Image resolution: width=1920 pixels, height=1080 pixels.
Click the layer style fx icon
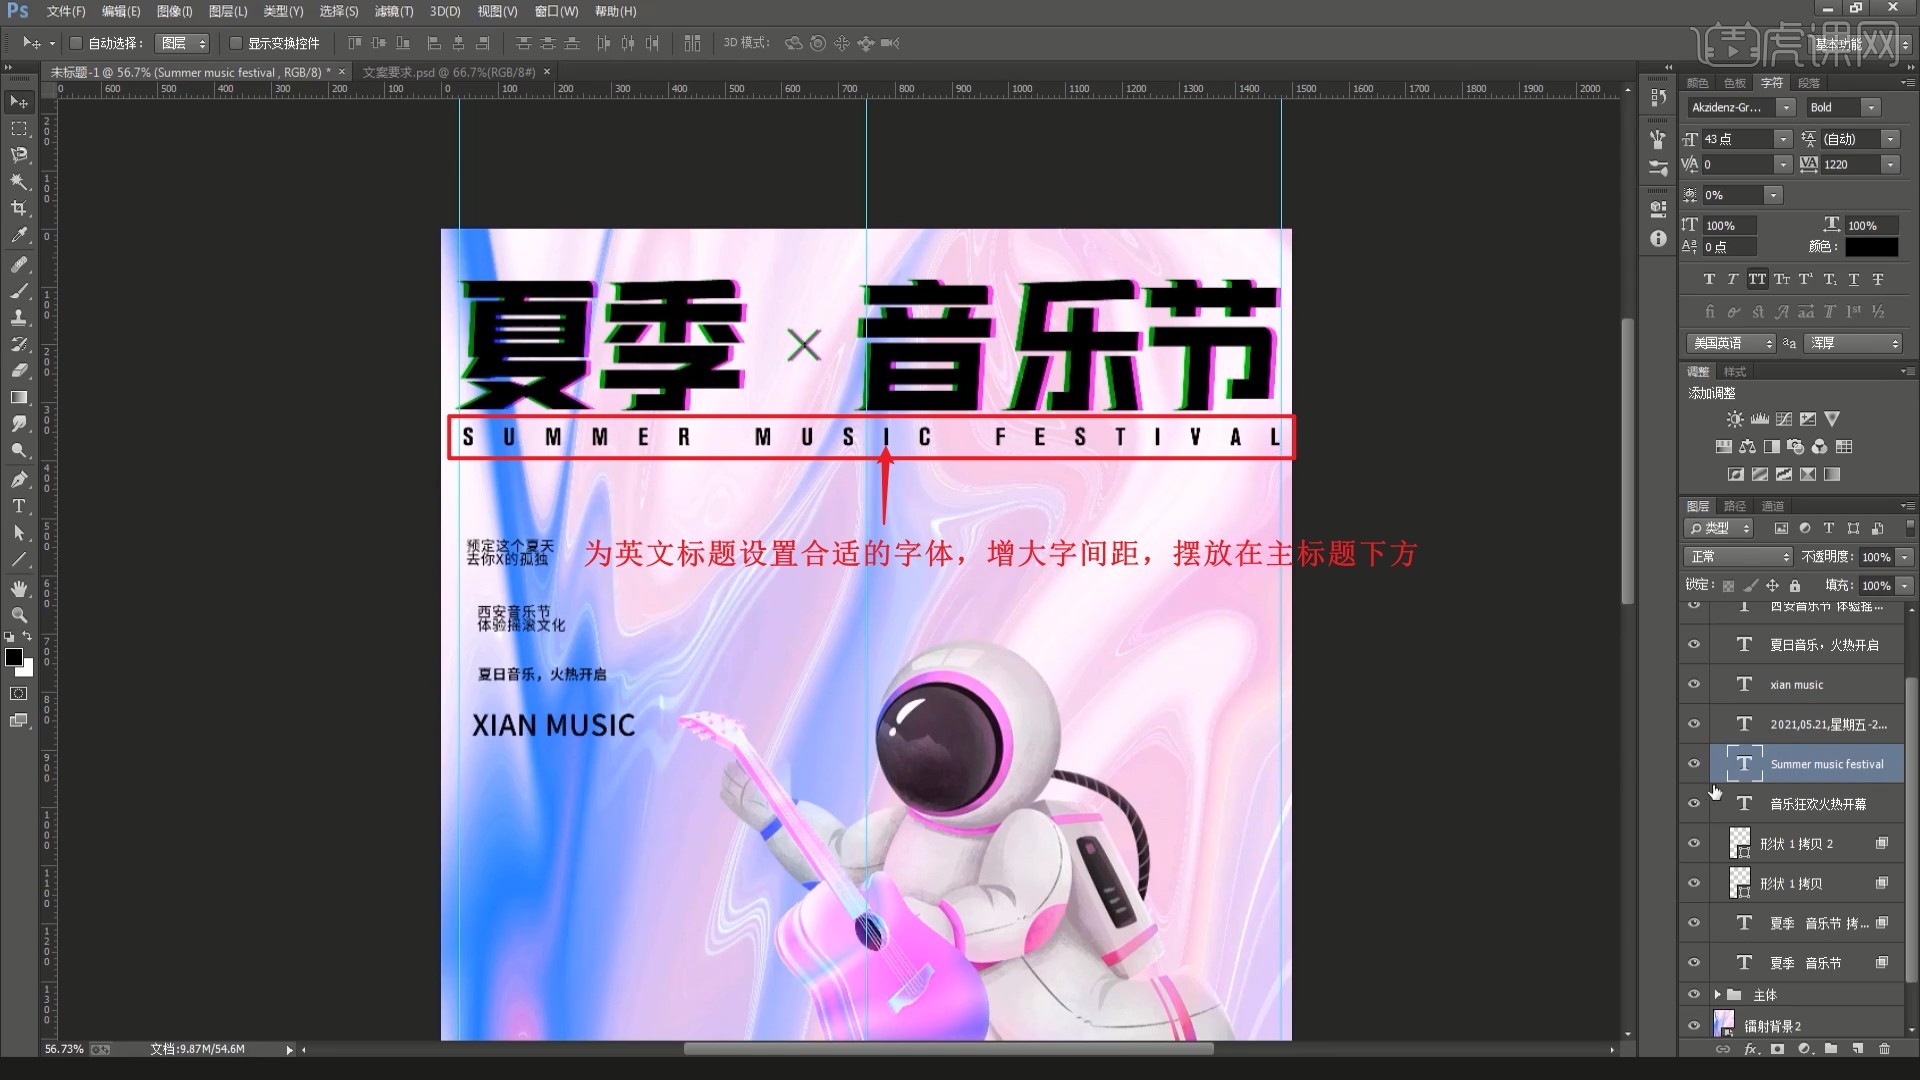1751,1049
